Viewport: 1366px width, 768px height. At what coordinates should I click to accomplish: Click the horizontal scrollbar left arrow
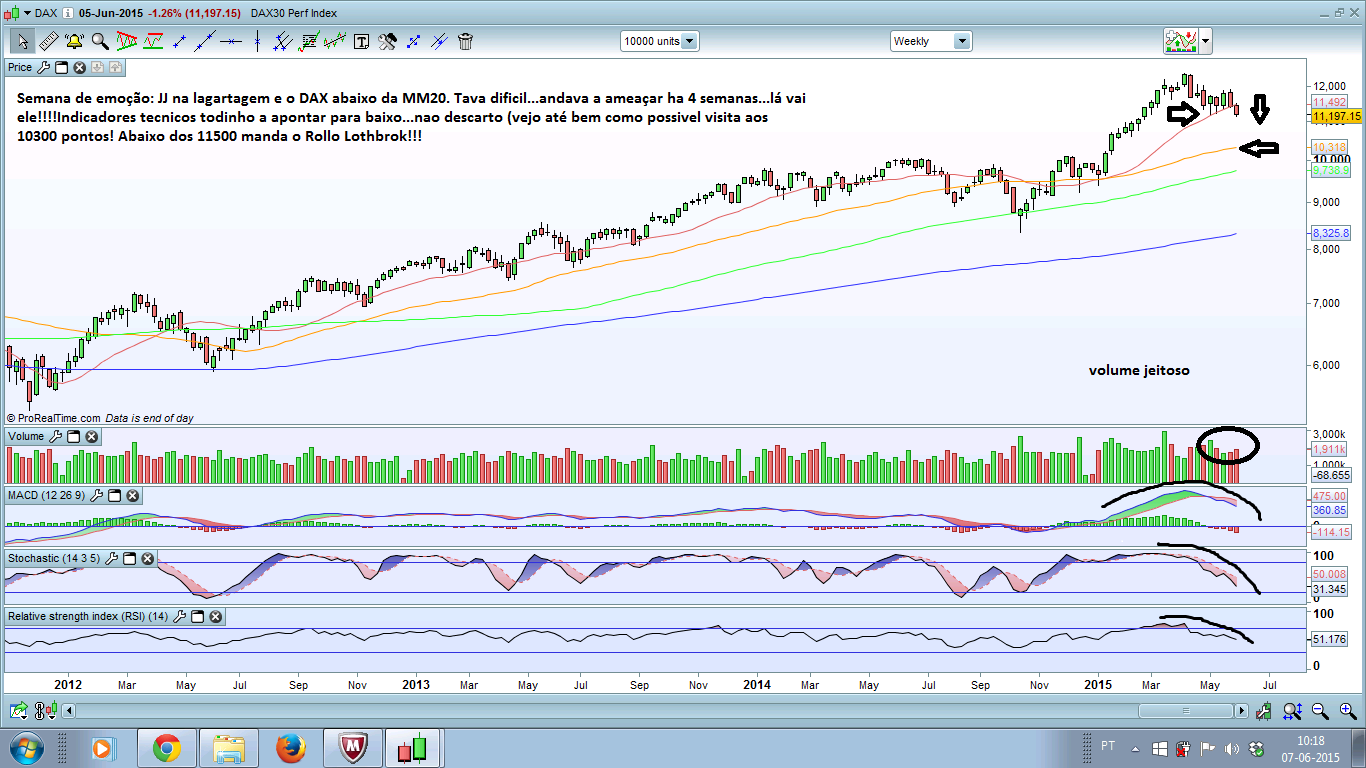[x=69, y=711]
